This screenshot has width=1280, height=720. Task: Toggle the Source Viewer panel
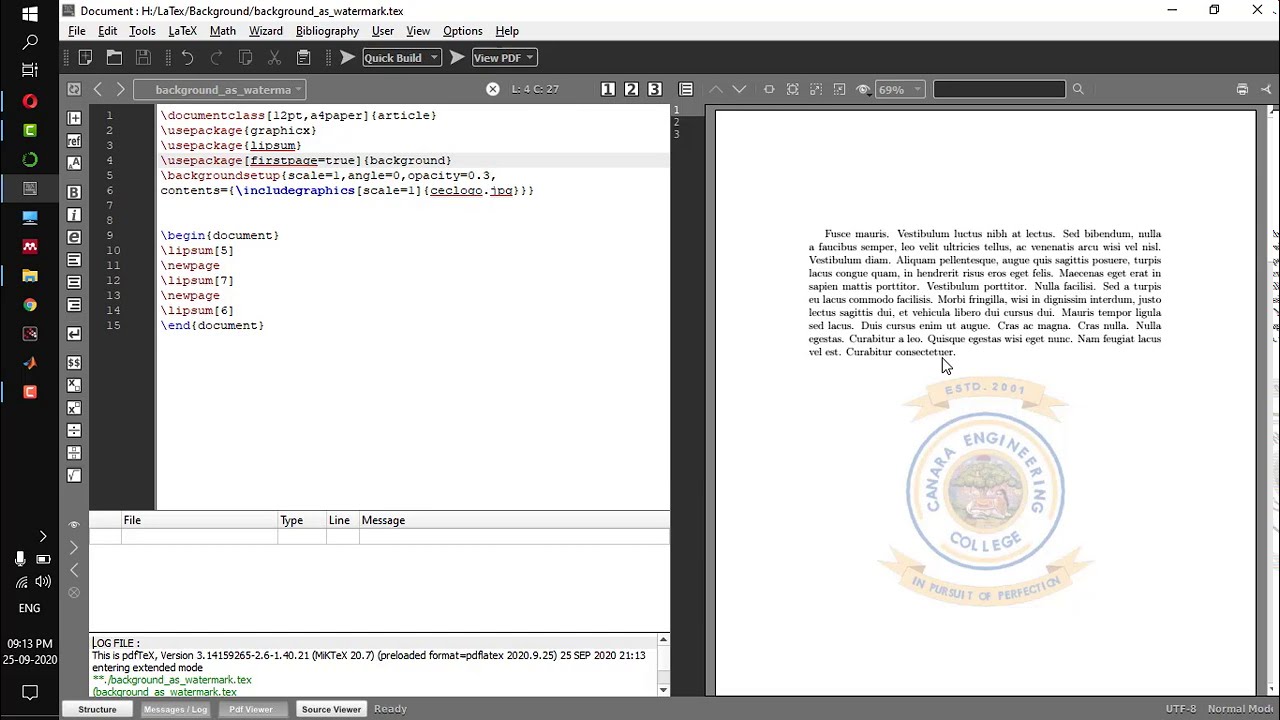(331, 709)
